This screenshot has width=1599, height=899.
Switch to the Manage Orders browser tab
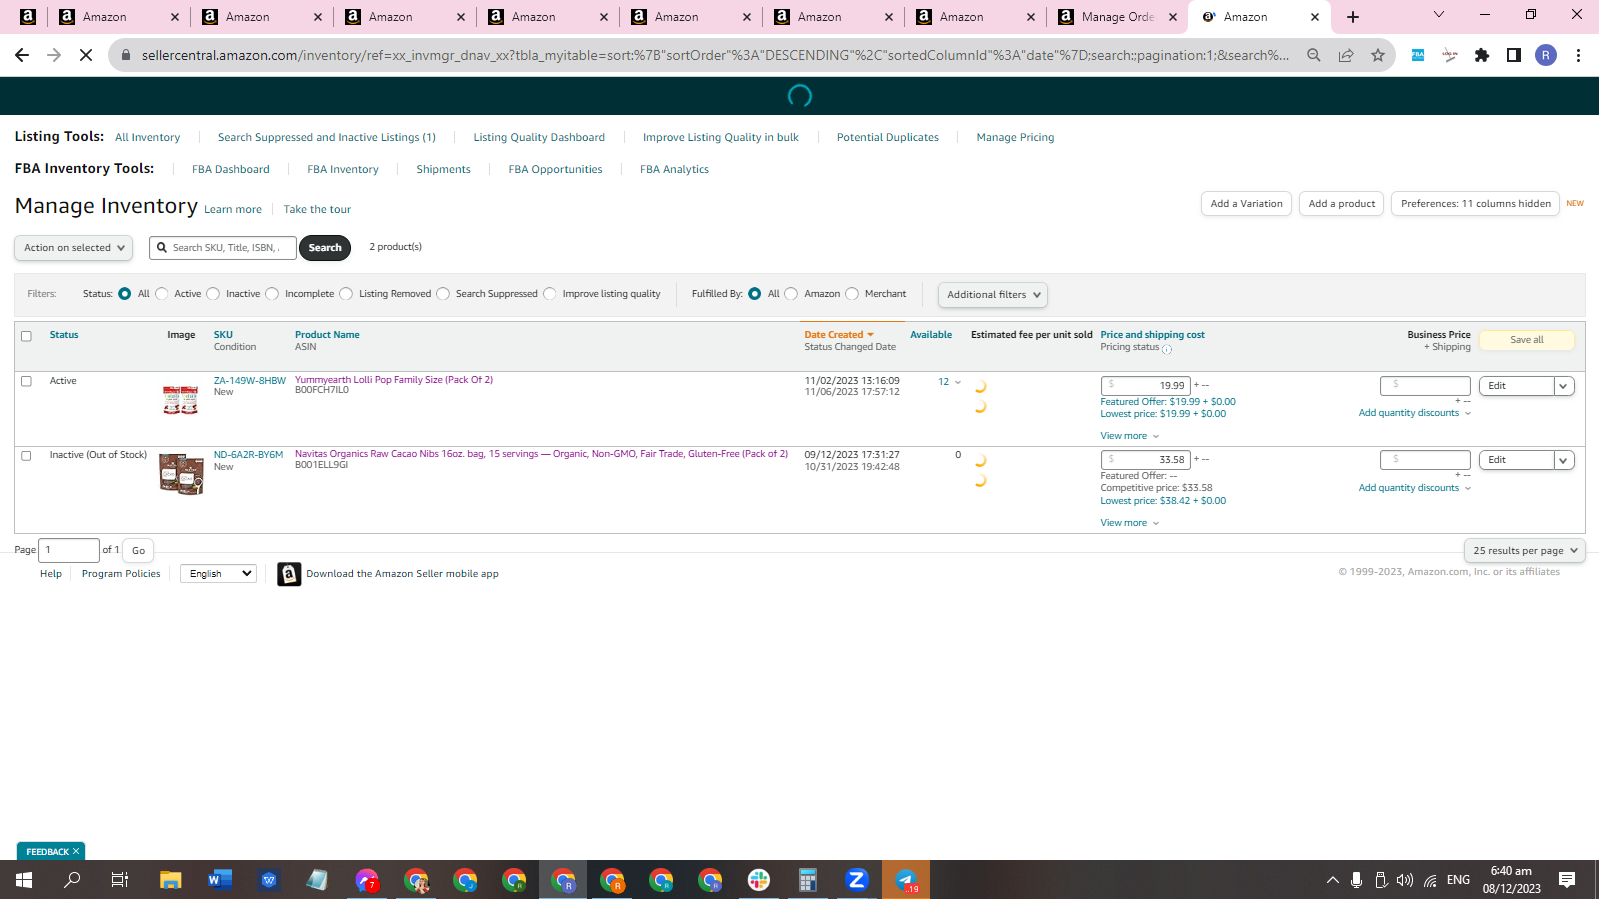tap(1117, 17)
